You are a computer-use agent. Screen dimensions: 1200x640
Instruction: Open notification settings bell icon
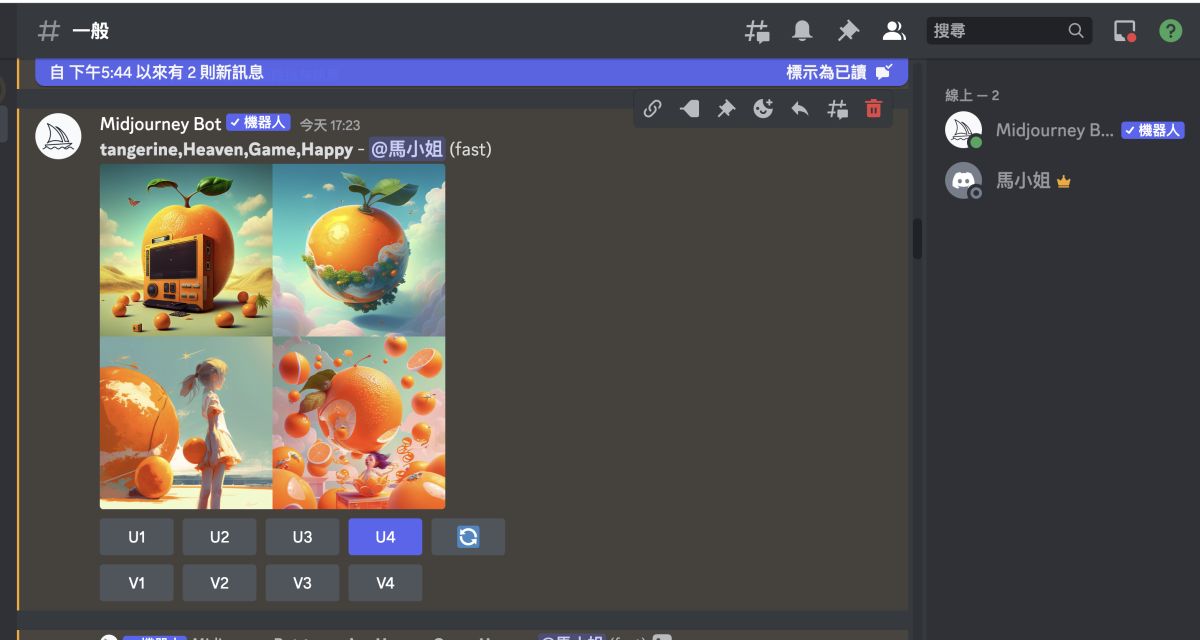point(802,31)
